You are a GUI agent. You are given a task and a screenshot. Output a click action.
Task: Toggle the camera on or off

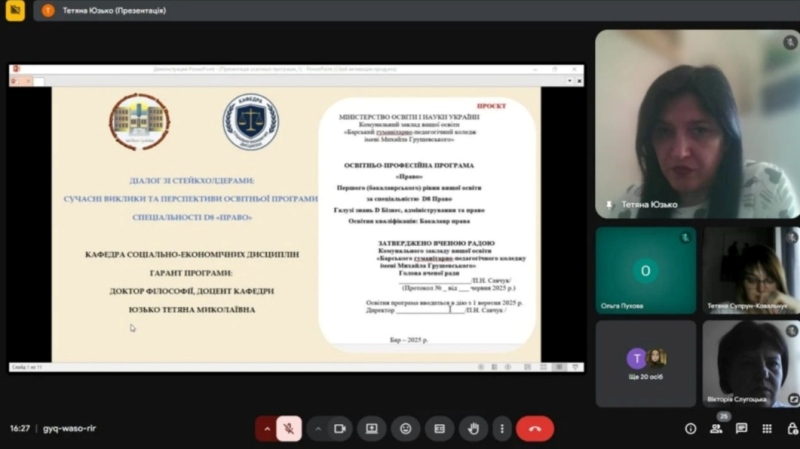(340, 429)
